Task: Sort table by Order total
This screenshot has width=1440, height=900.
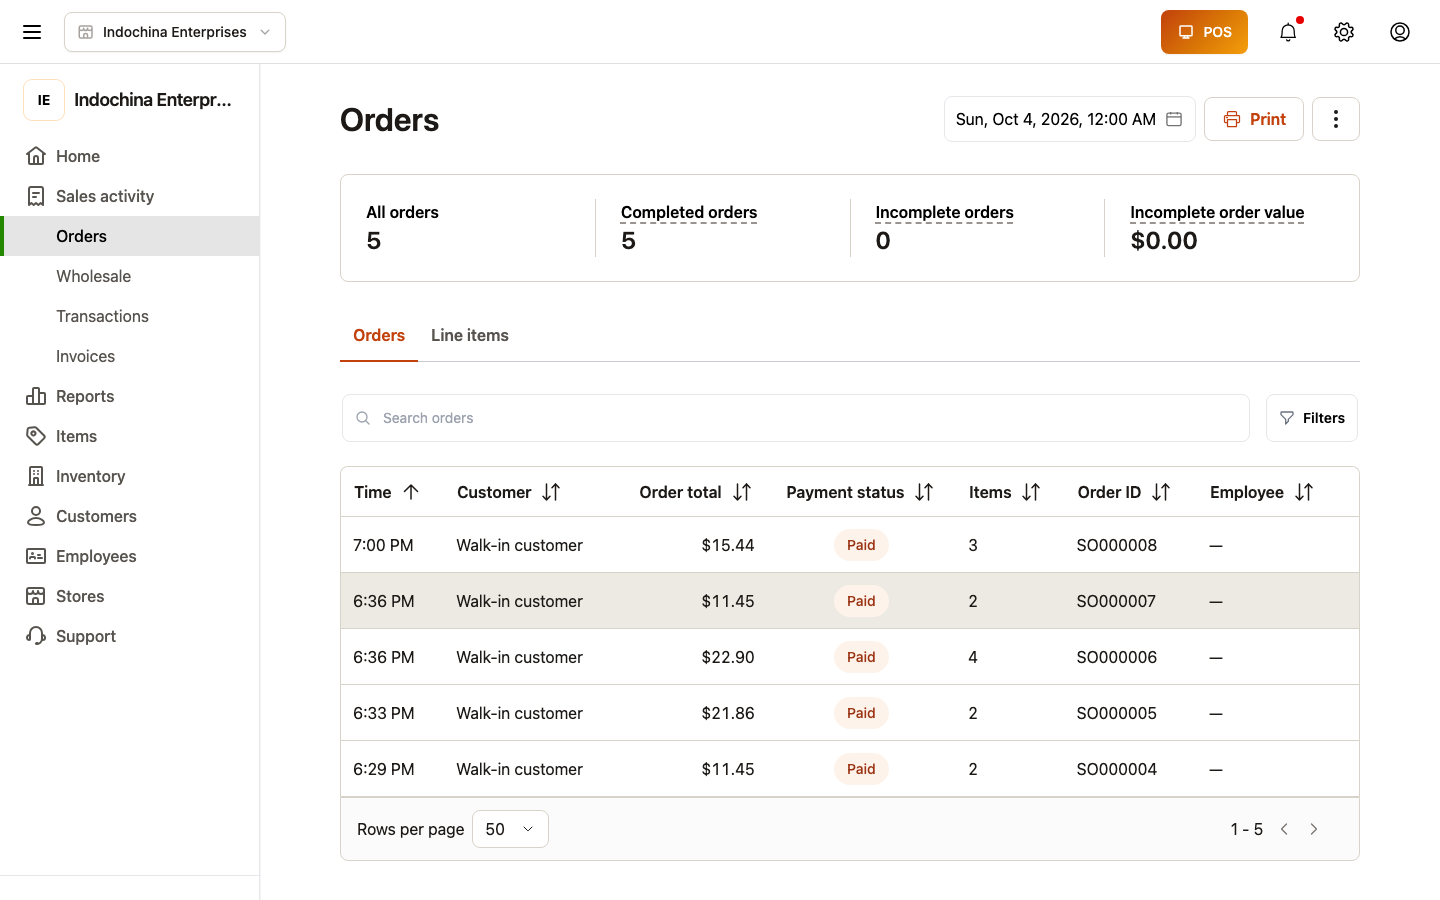Action: [742, 492]
